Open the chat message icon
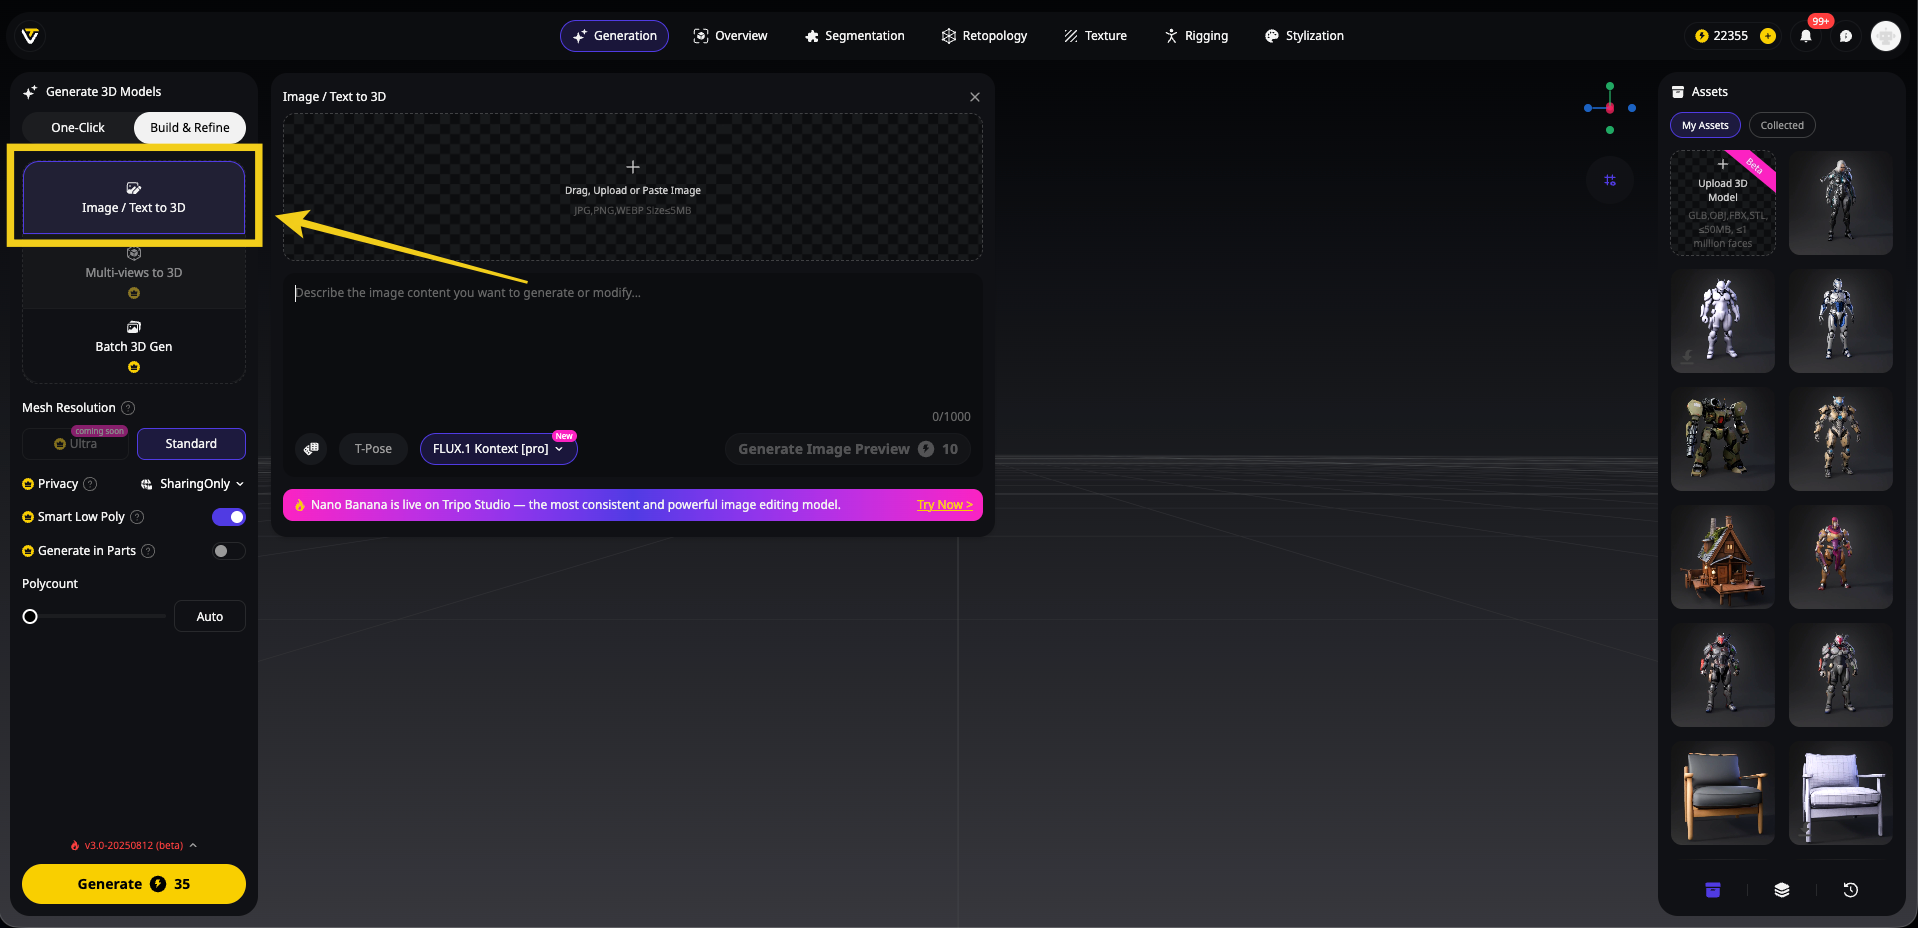 (1846, 36)
